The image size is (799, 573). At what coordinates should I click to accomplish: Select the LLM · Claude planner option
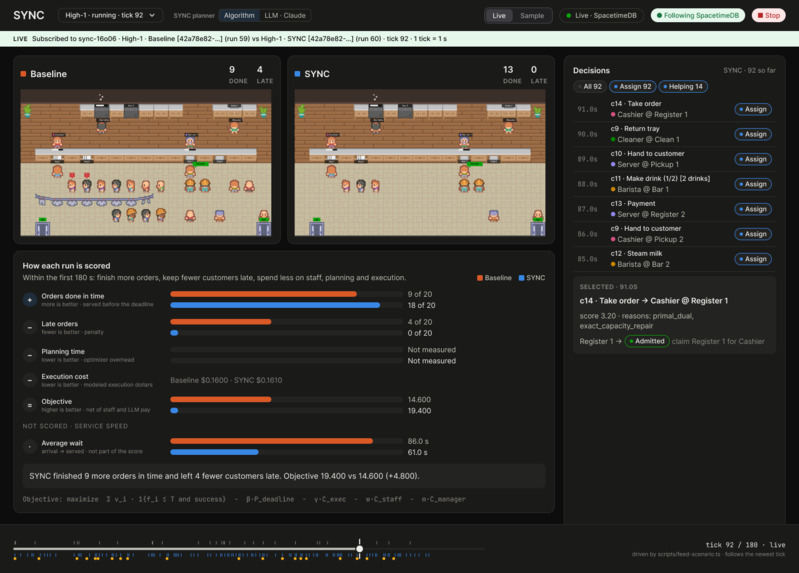pyautogui.click(x=285, y=15)
